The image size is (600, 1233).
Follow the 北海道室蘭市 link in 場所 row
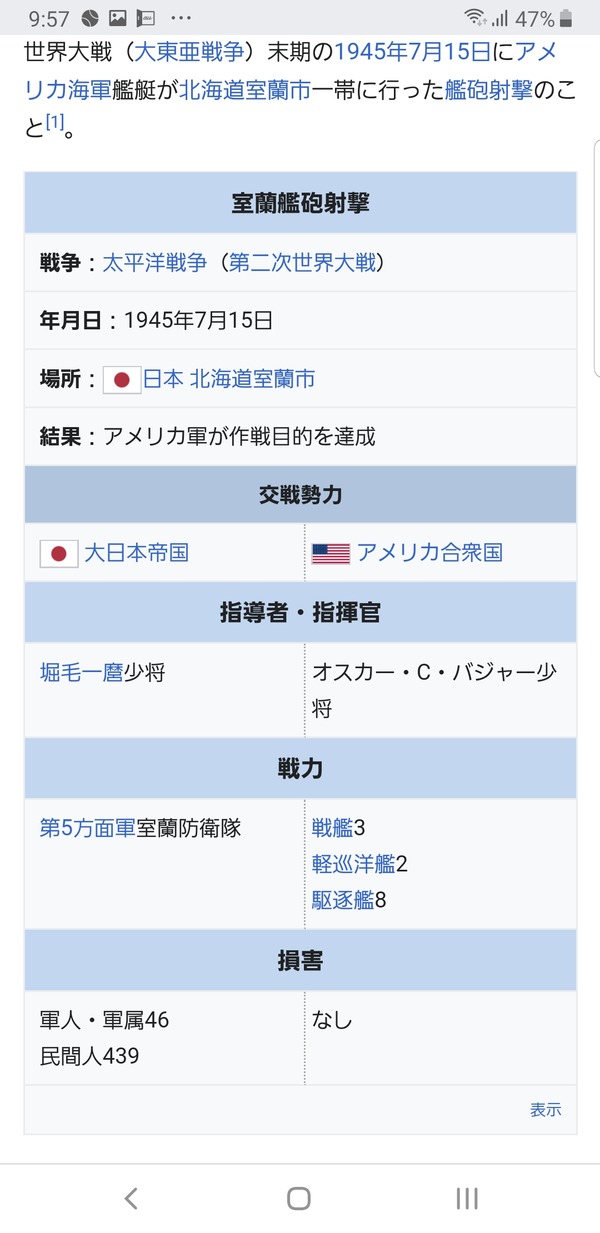pos(252,379)
